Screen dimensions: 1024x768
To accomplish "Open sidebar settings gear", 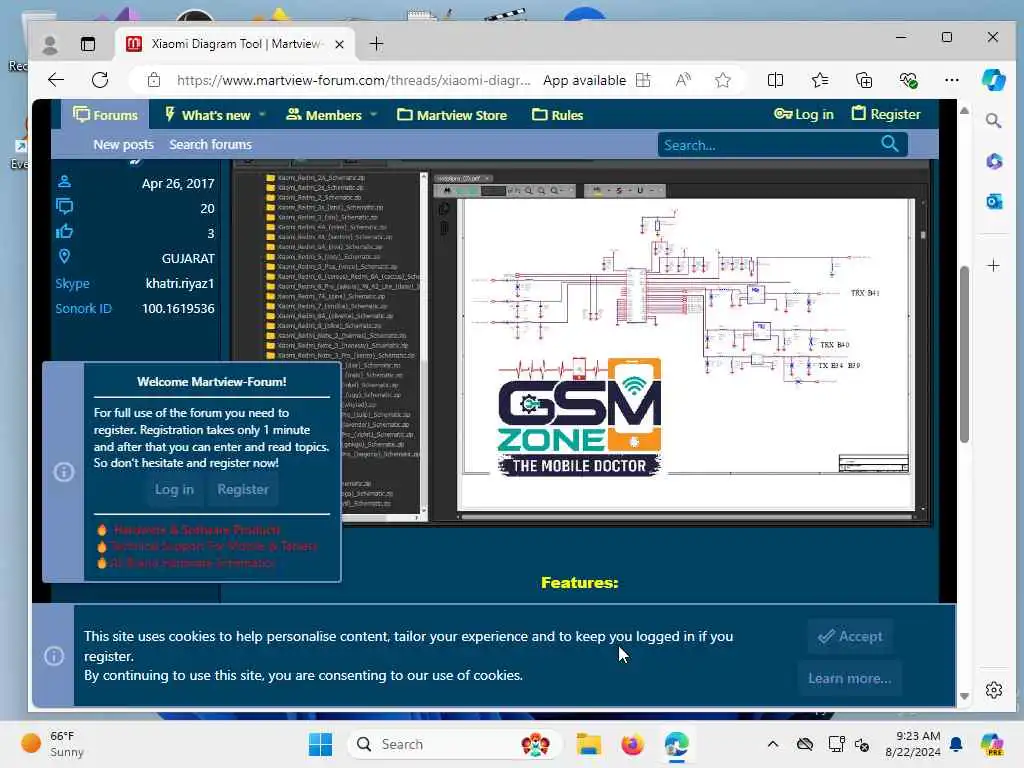I will point(993,690).
